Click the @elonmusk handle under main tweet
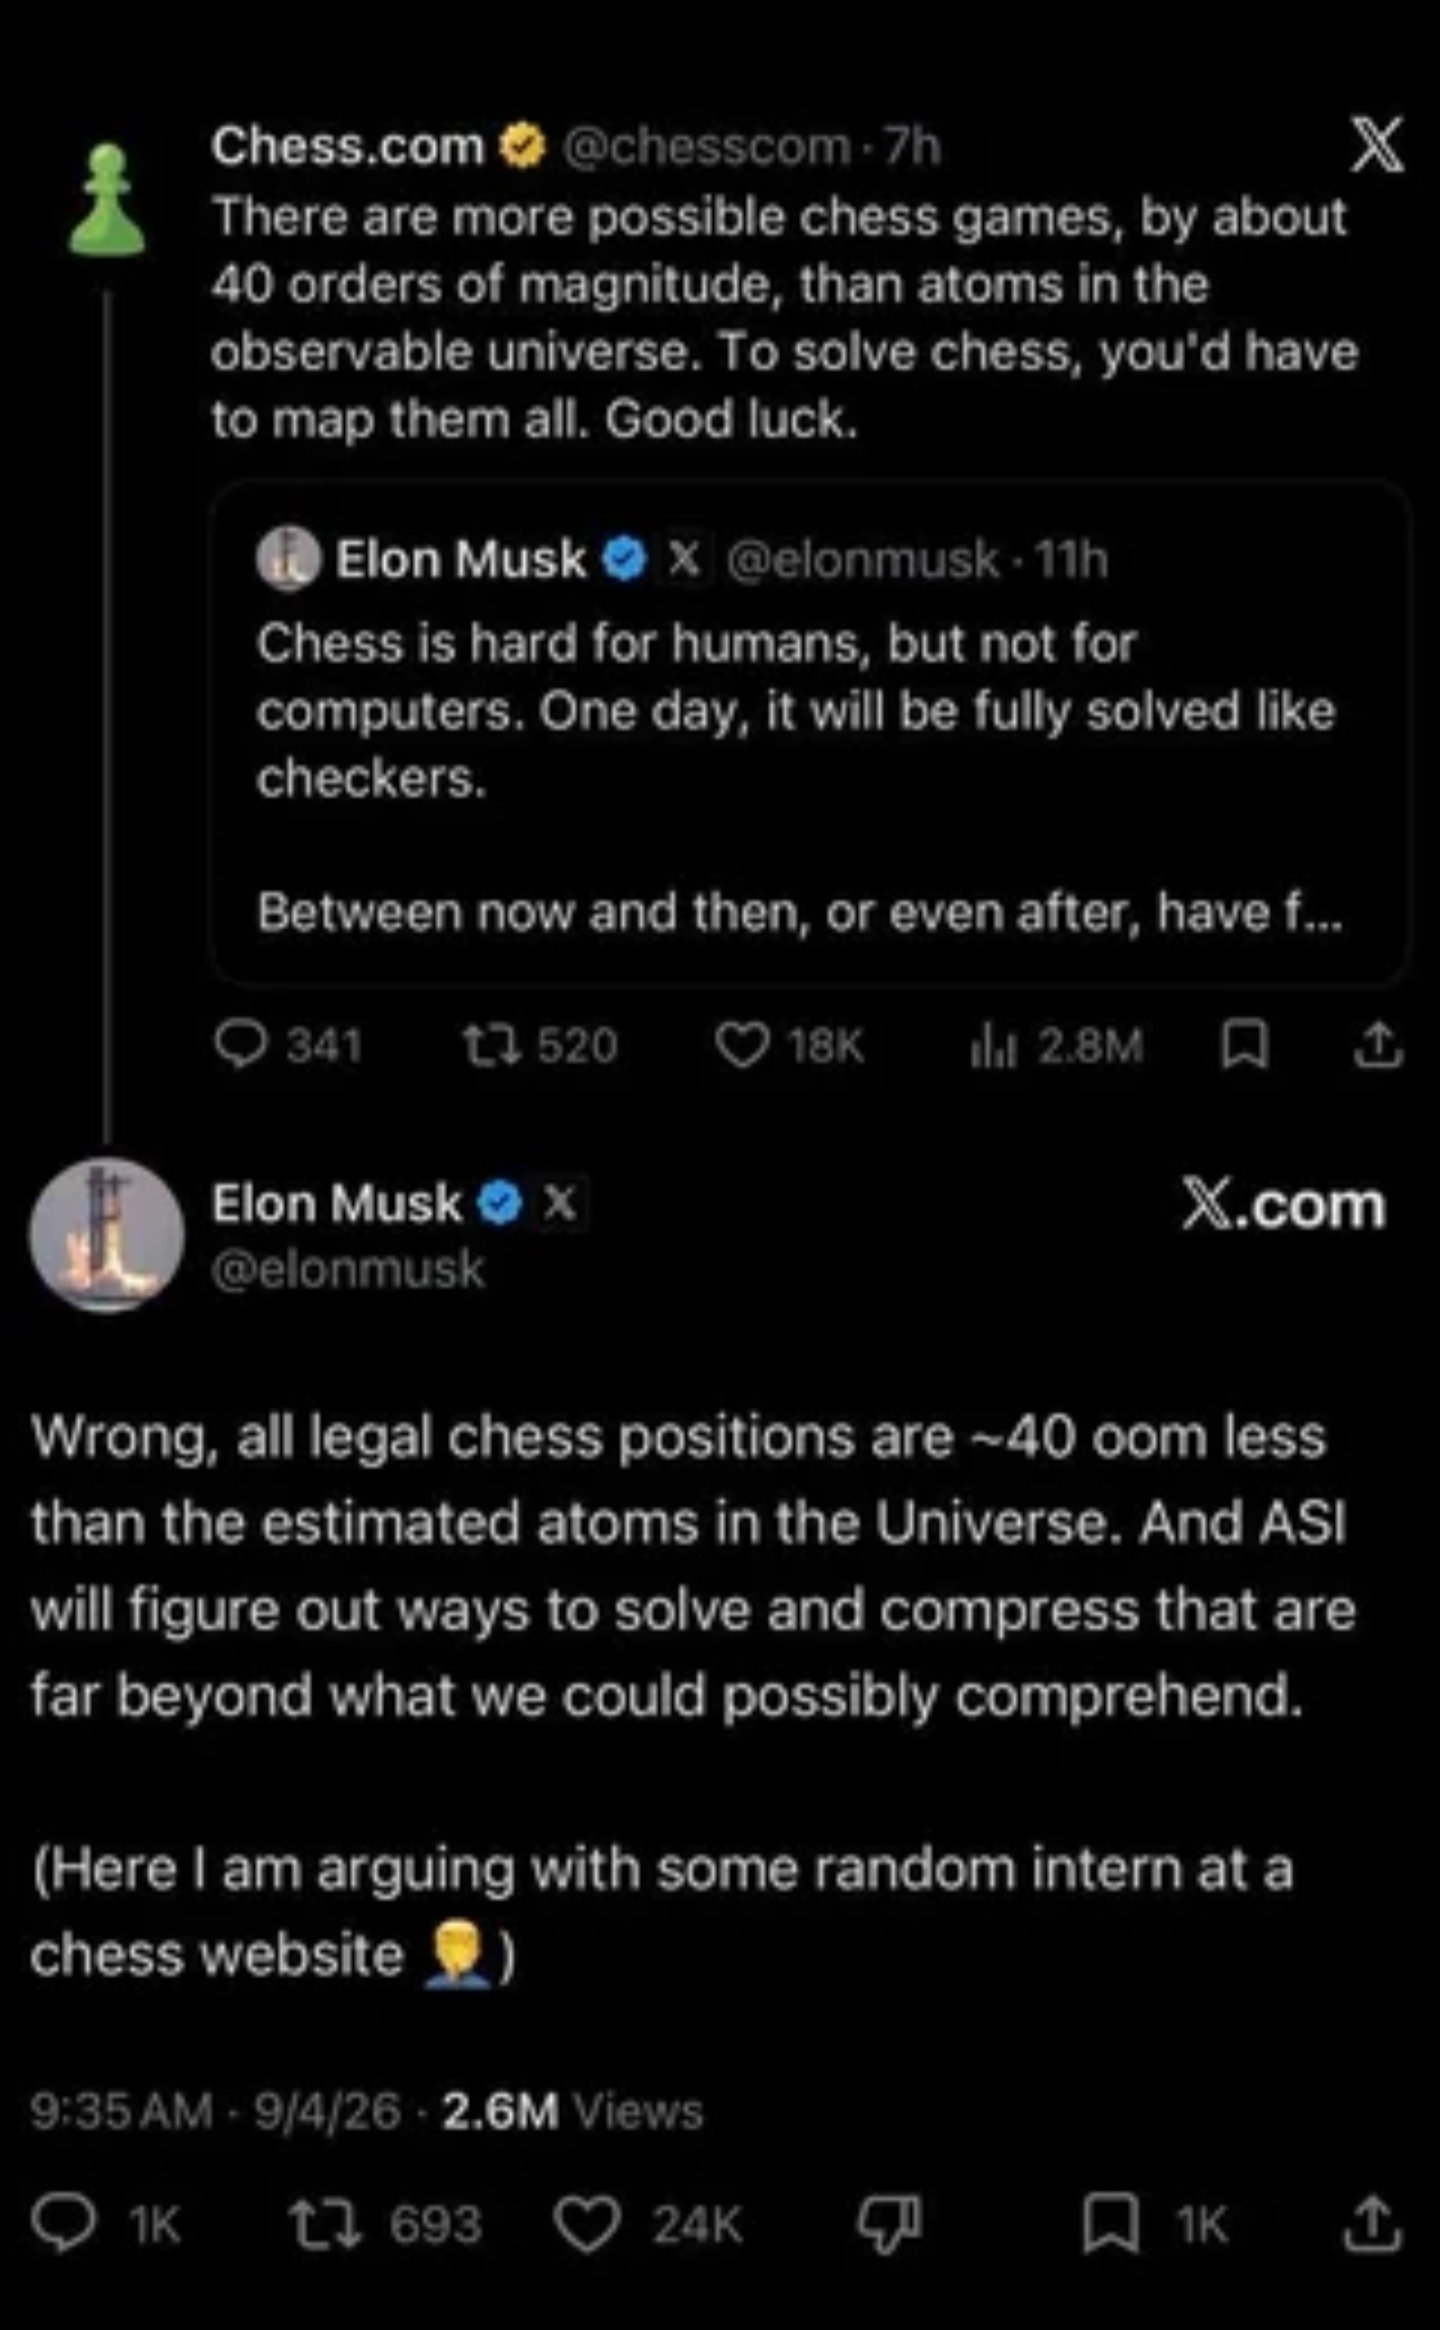The height and width of the screenshot is (2330, 1440). [x=347, y=1270]
